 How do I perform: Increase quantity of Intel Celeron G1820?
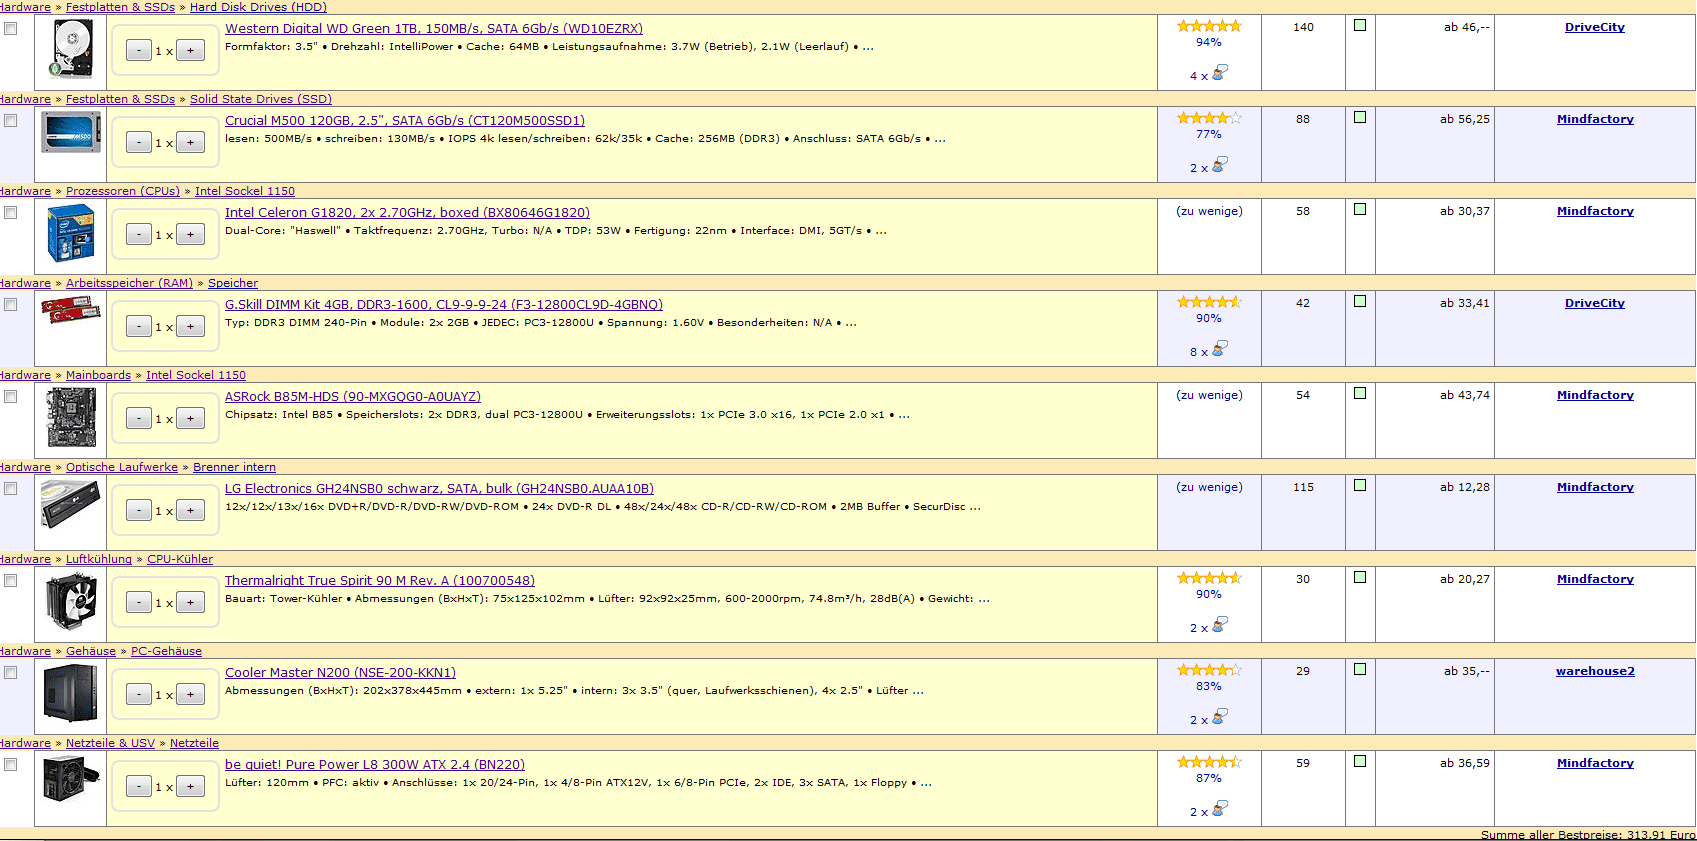[x=190, y=235]
